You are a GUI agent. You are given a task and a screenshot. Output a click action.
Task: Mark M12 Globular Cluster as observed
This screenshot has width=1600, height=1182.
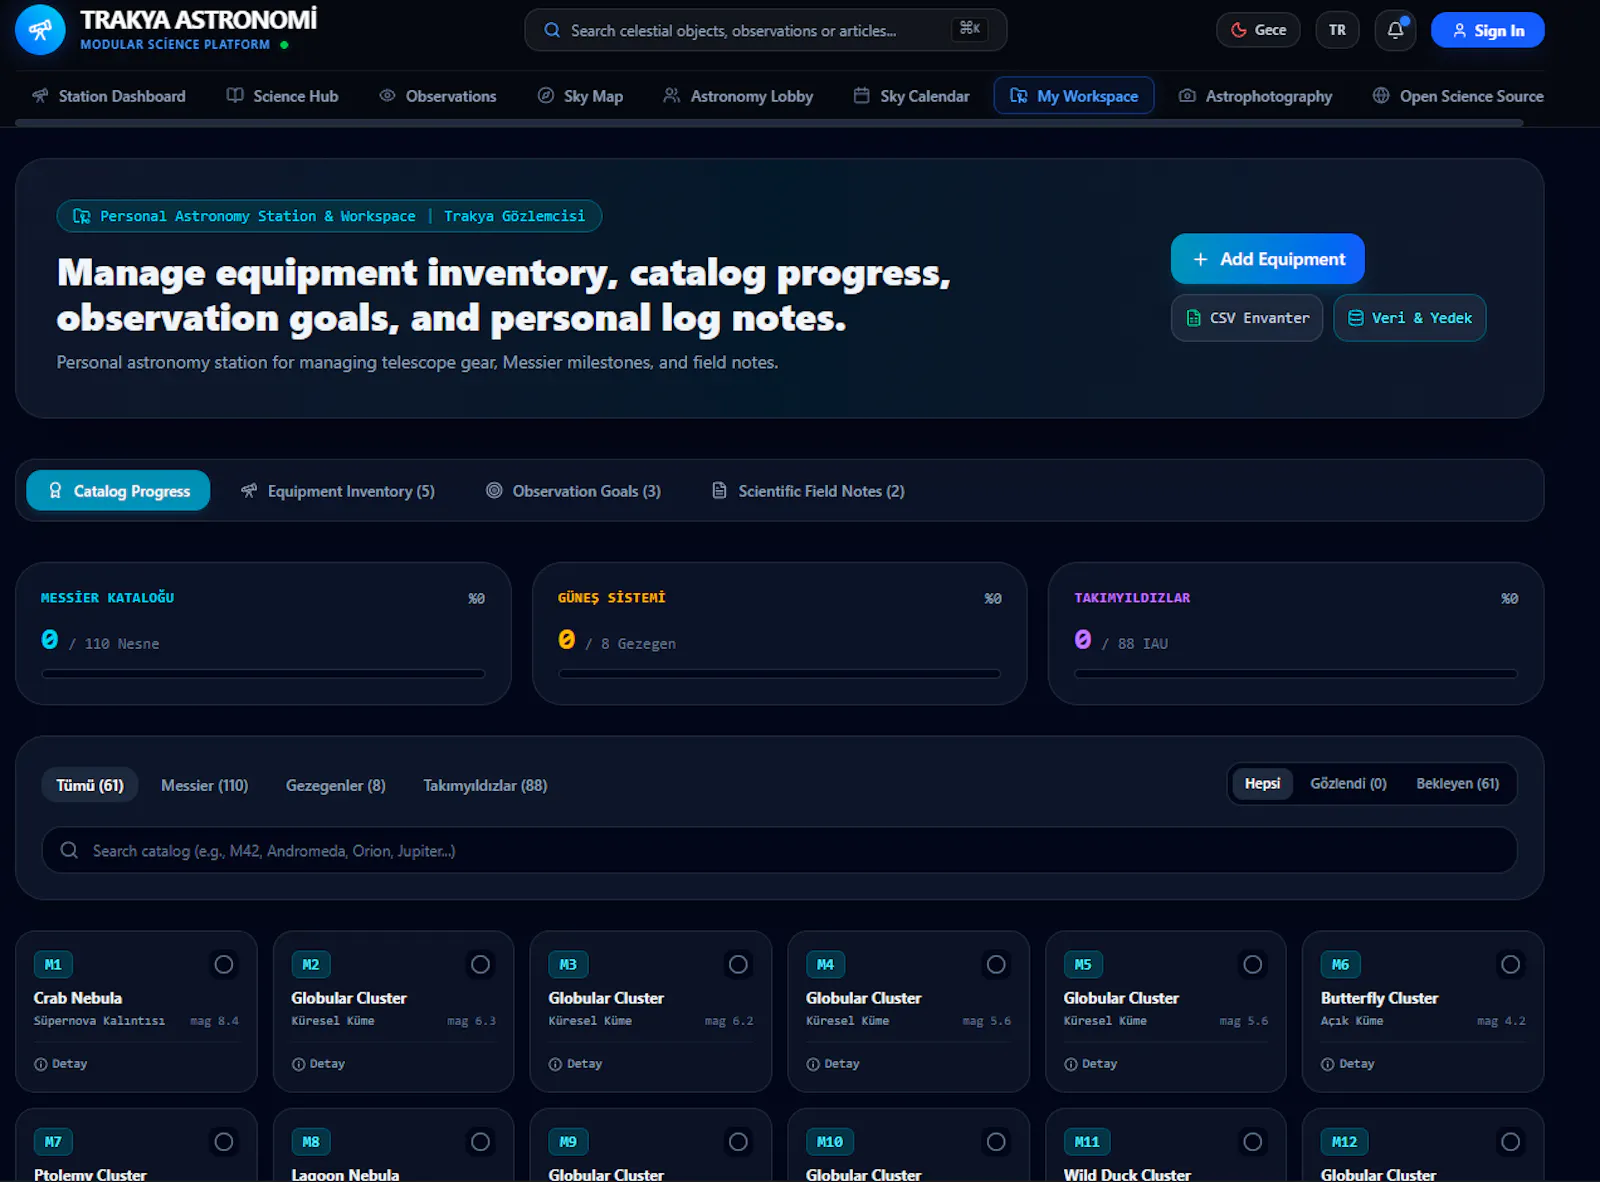pyautogui.click(x=1510, y=1142)
